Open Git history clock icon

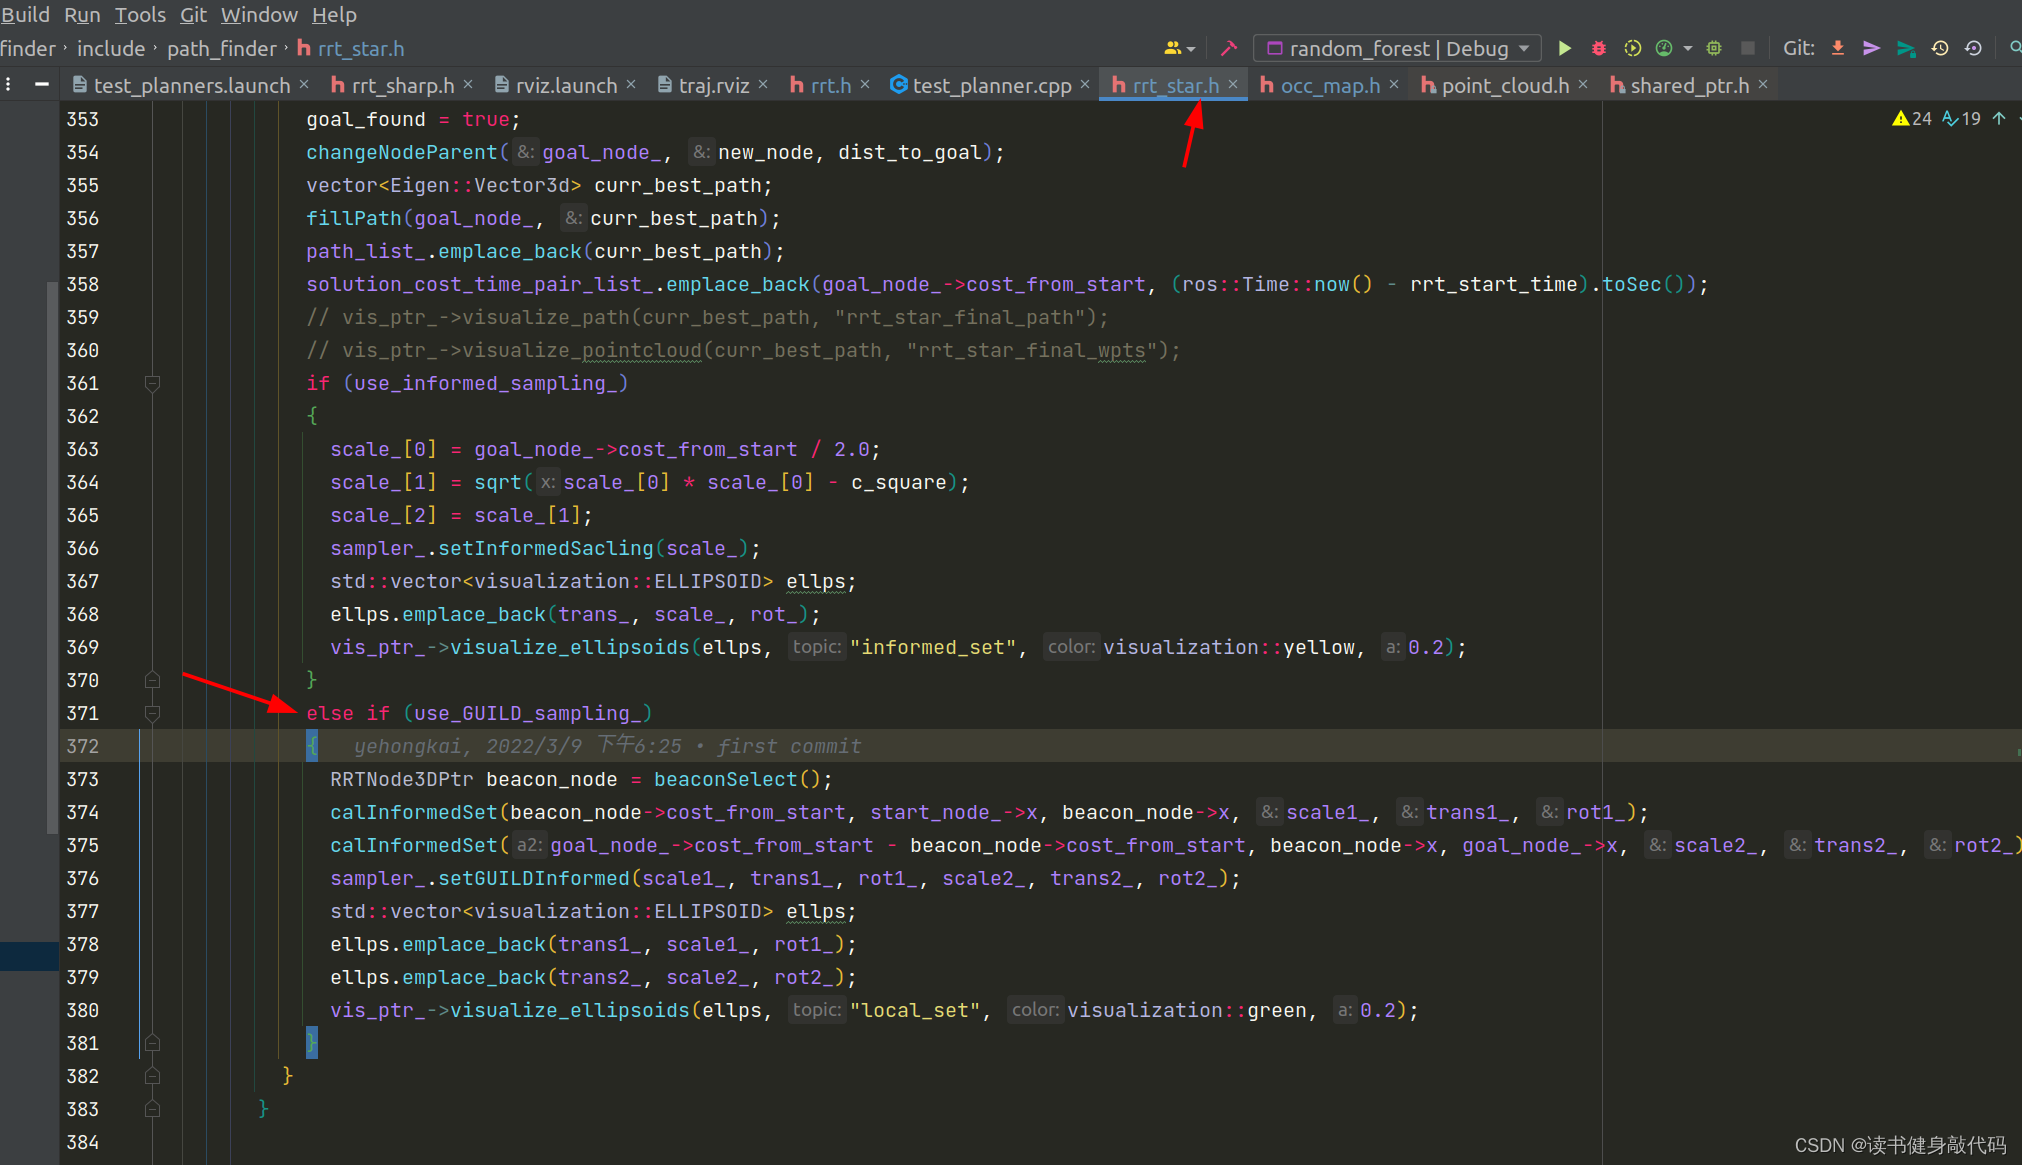(1940, 48)
